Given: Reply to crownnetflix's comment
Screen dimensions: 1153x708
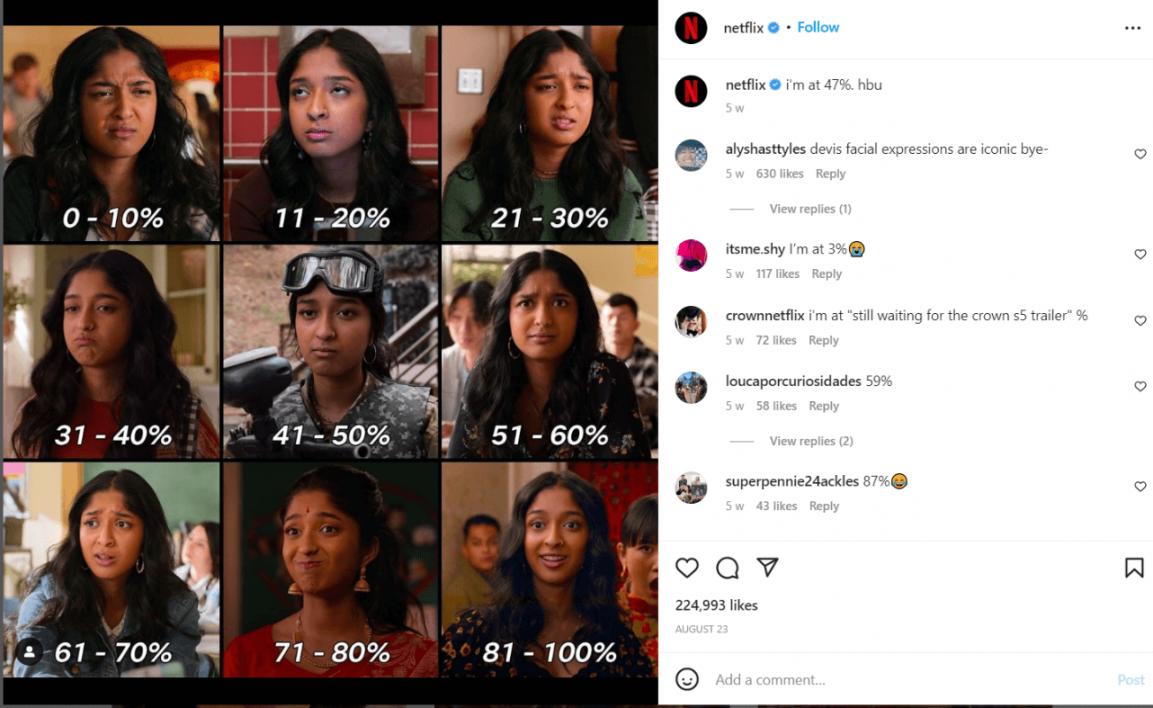Looking at the screenshot, I should (824, 340).
